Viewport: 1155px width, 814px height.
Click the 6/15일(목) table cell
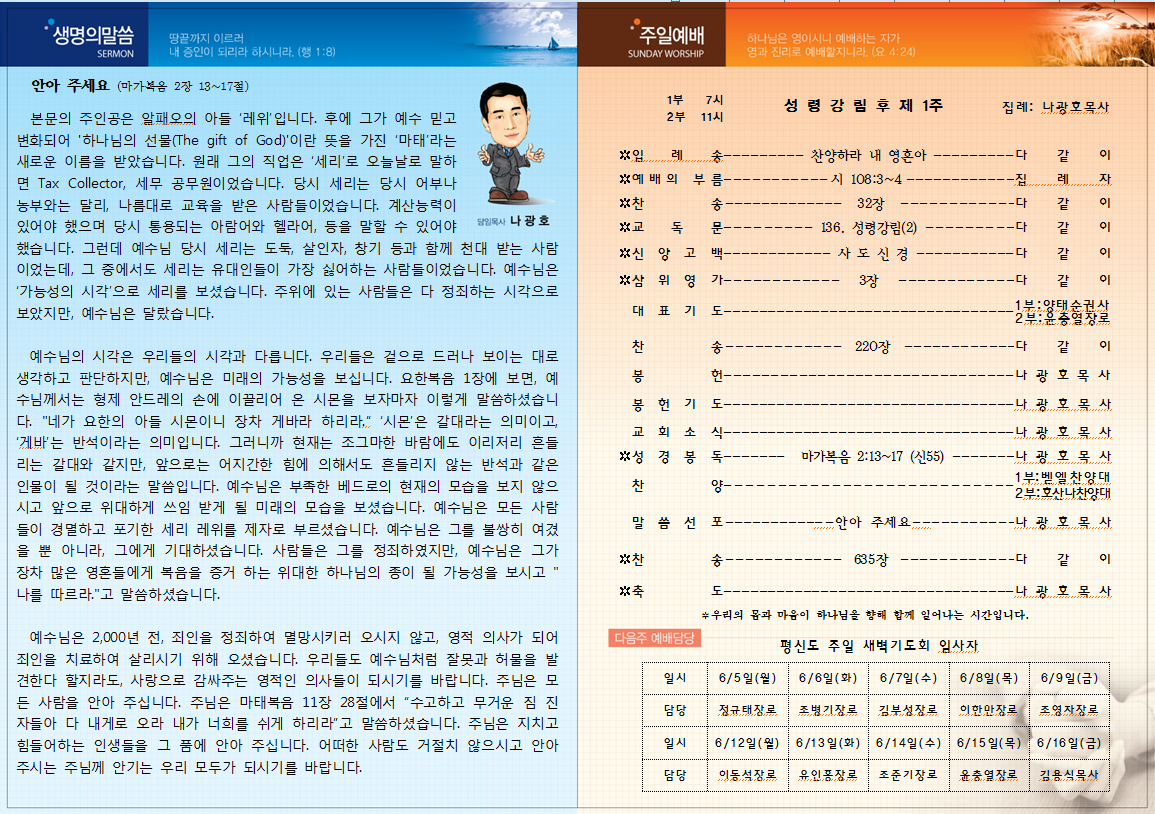[989, 743]
